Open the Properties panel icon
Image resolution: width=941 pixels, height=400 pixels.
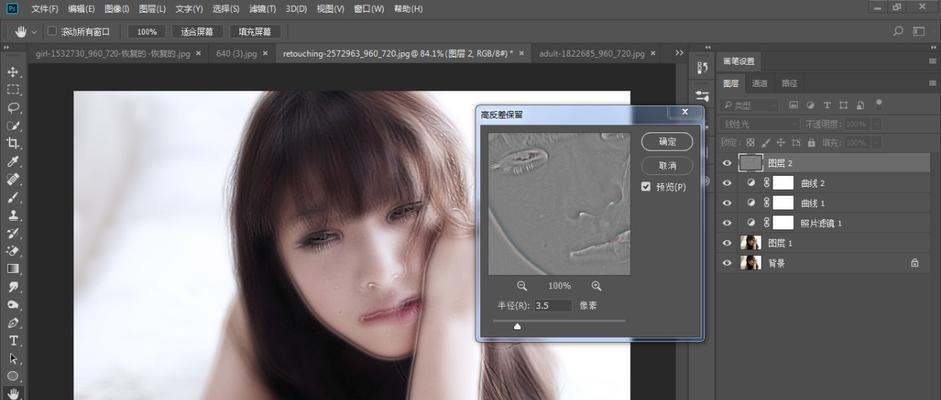(702, 95)
